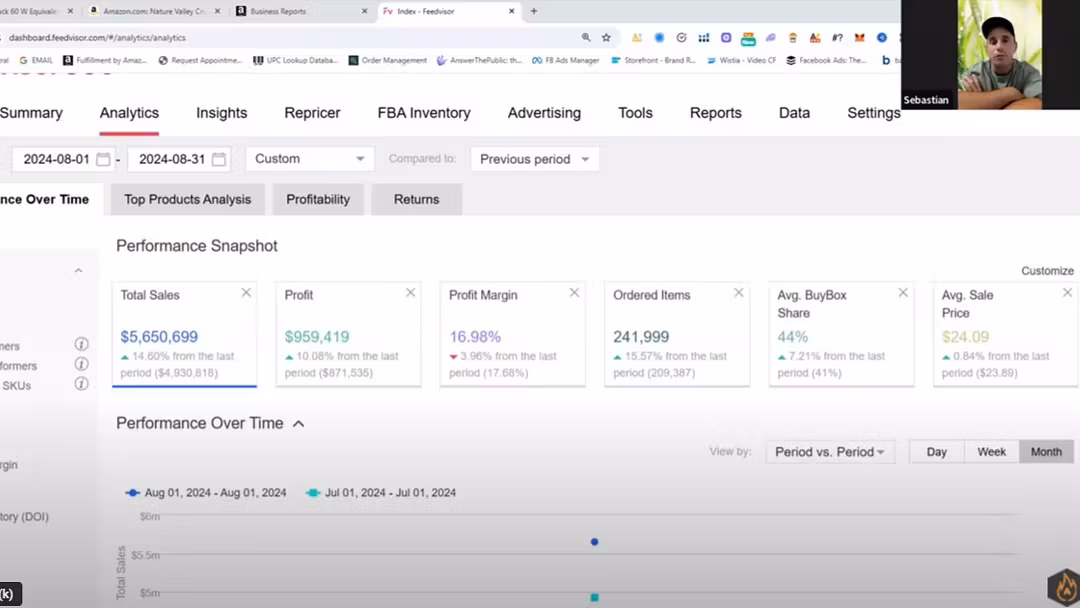Click the blue August data point on chart
This screenshot has width=1080, height=608.
pos(595,542)
